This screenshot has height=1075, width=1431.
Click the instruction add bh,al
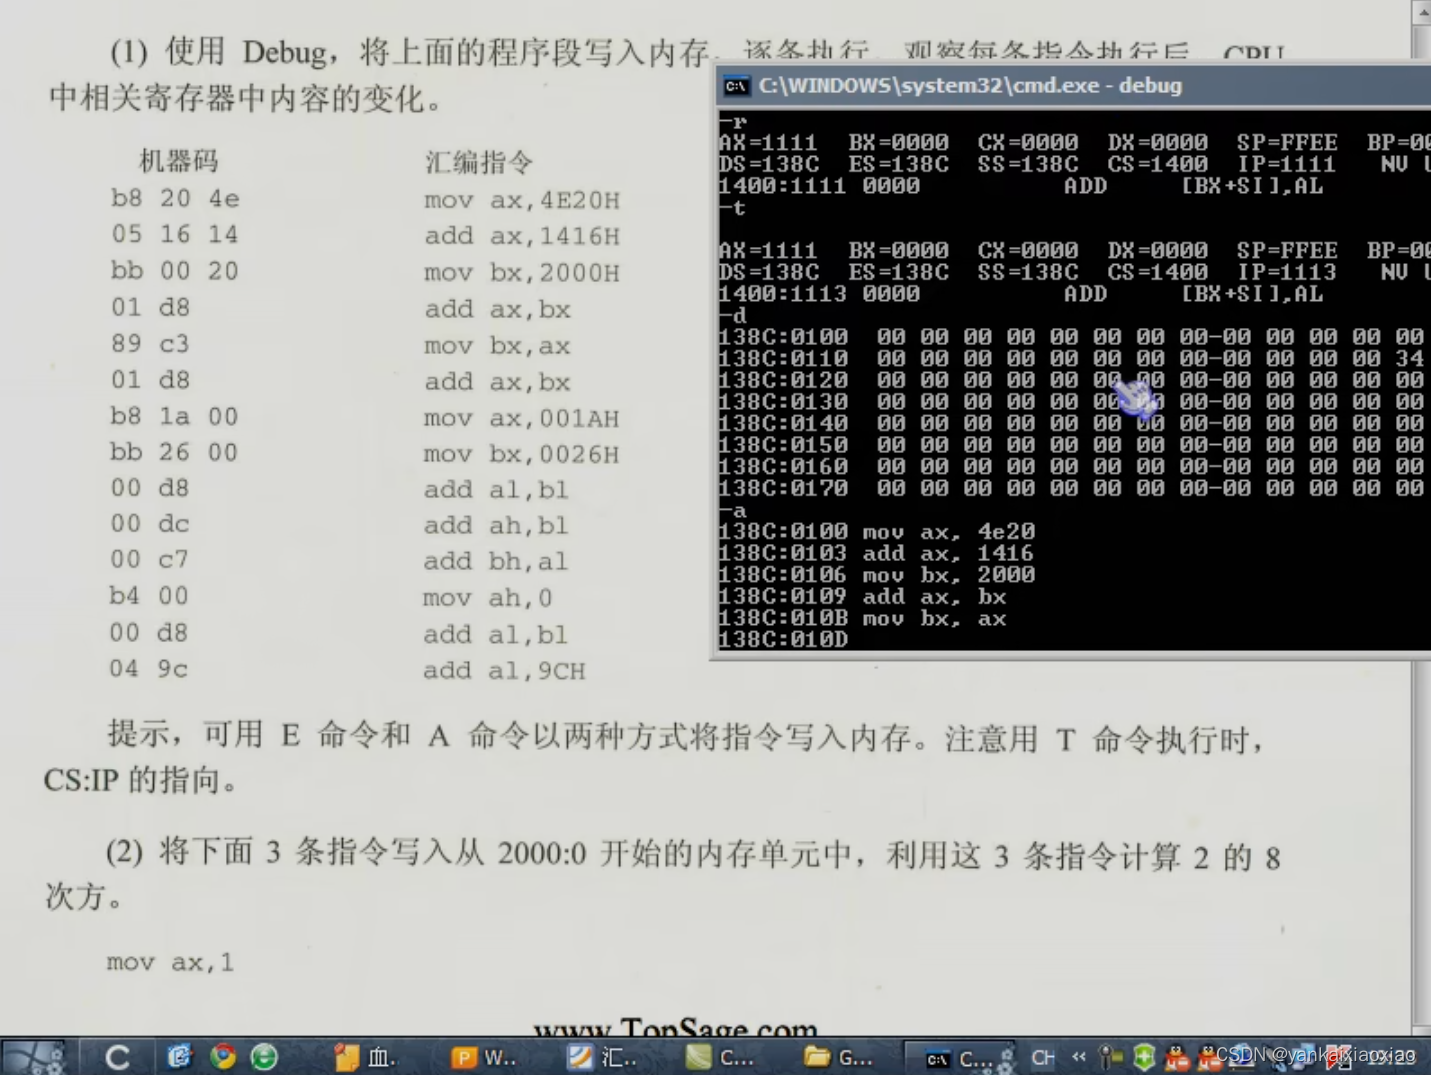[x=496, y=561]
